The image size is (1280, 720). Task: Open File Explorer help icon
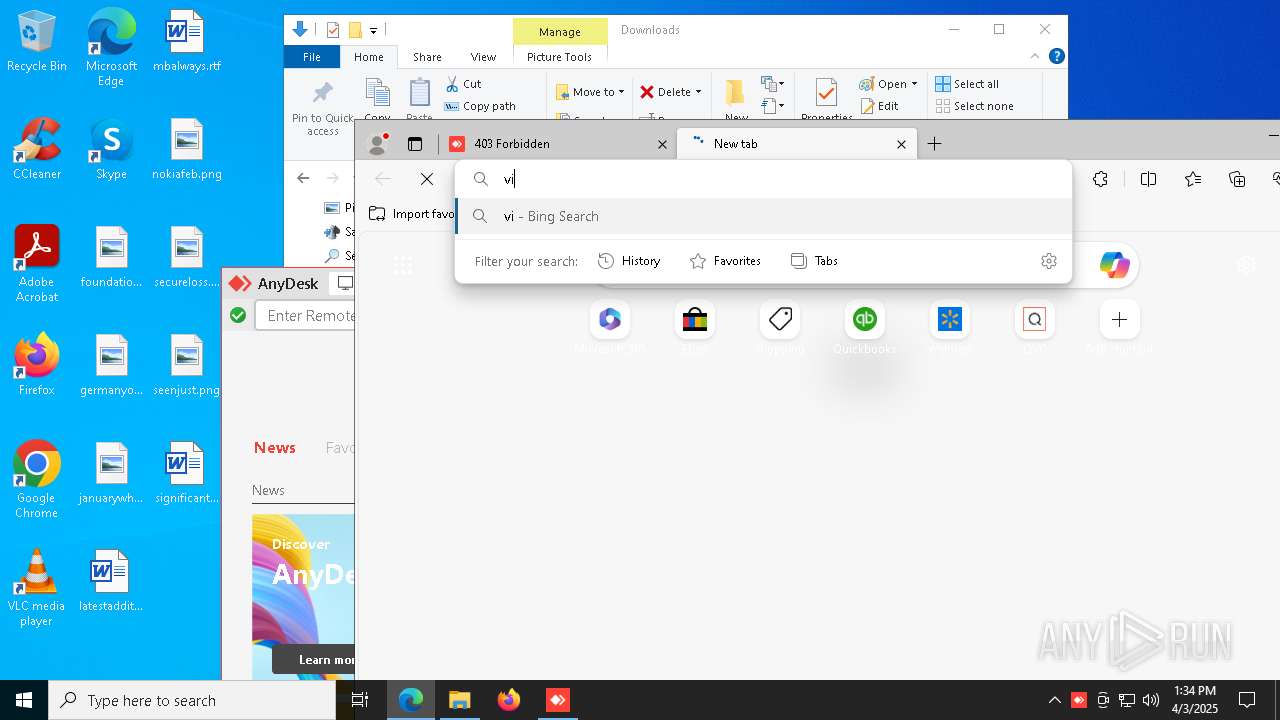pos(1056,56)
